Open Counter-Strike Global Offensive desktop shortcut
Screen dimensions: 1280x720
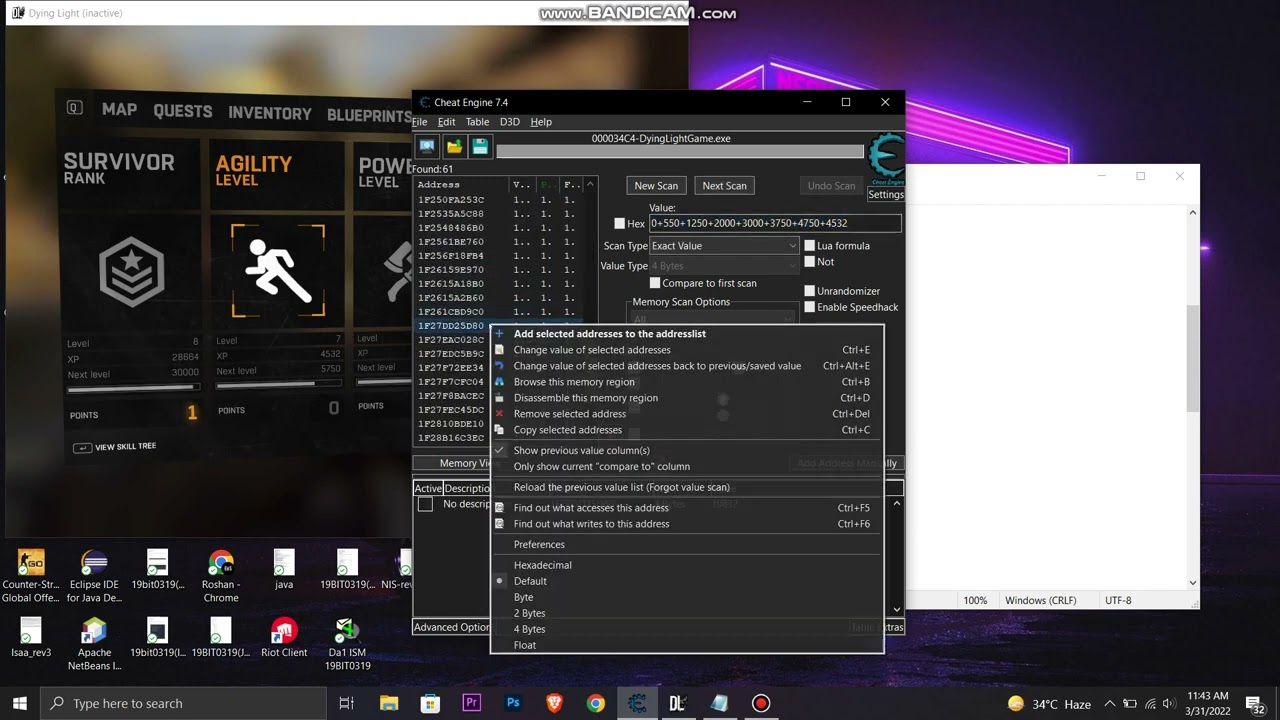point(30,575)
